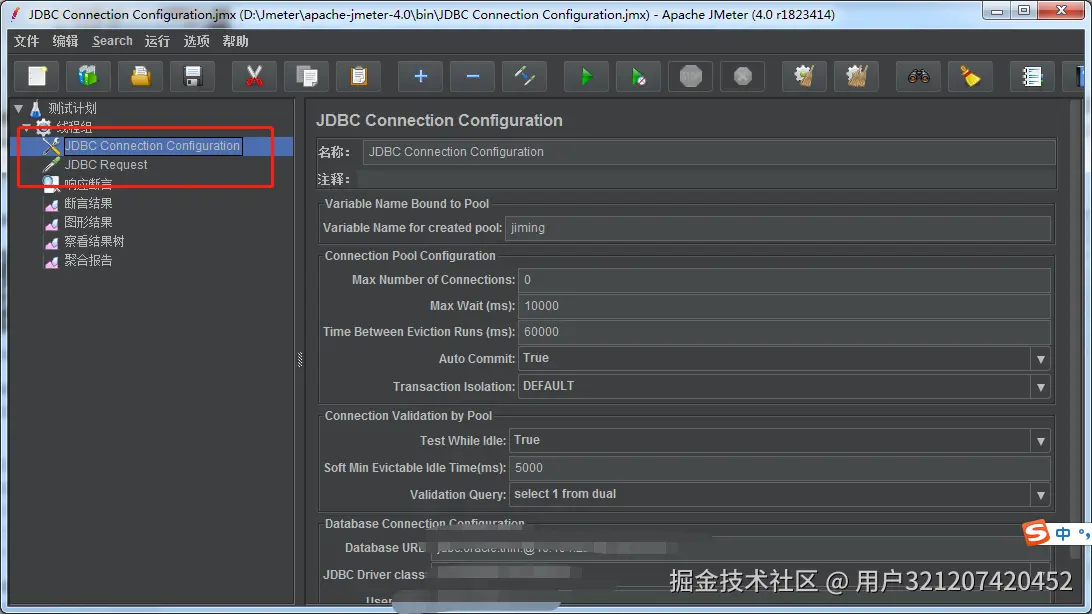Select 图形结果 tree item
This screenshot has height=614, width=1092.
(x=88, y=222)
